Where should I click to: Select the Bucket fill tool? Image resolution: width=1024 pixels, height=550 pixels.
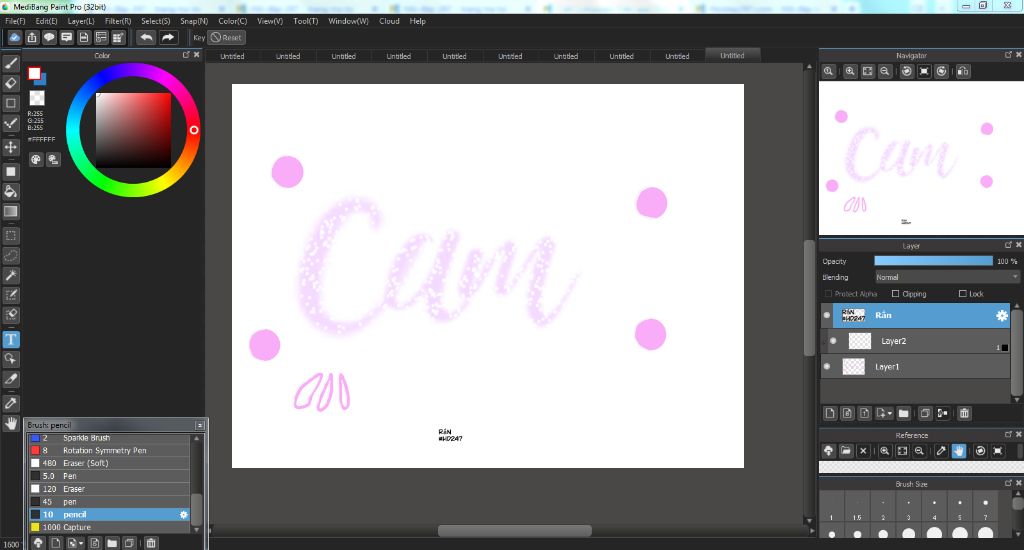[x=11, y=191]
